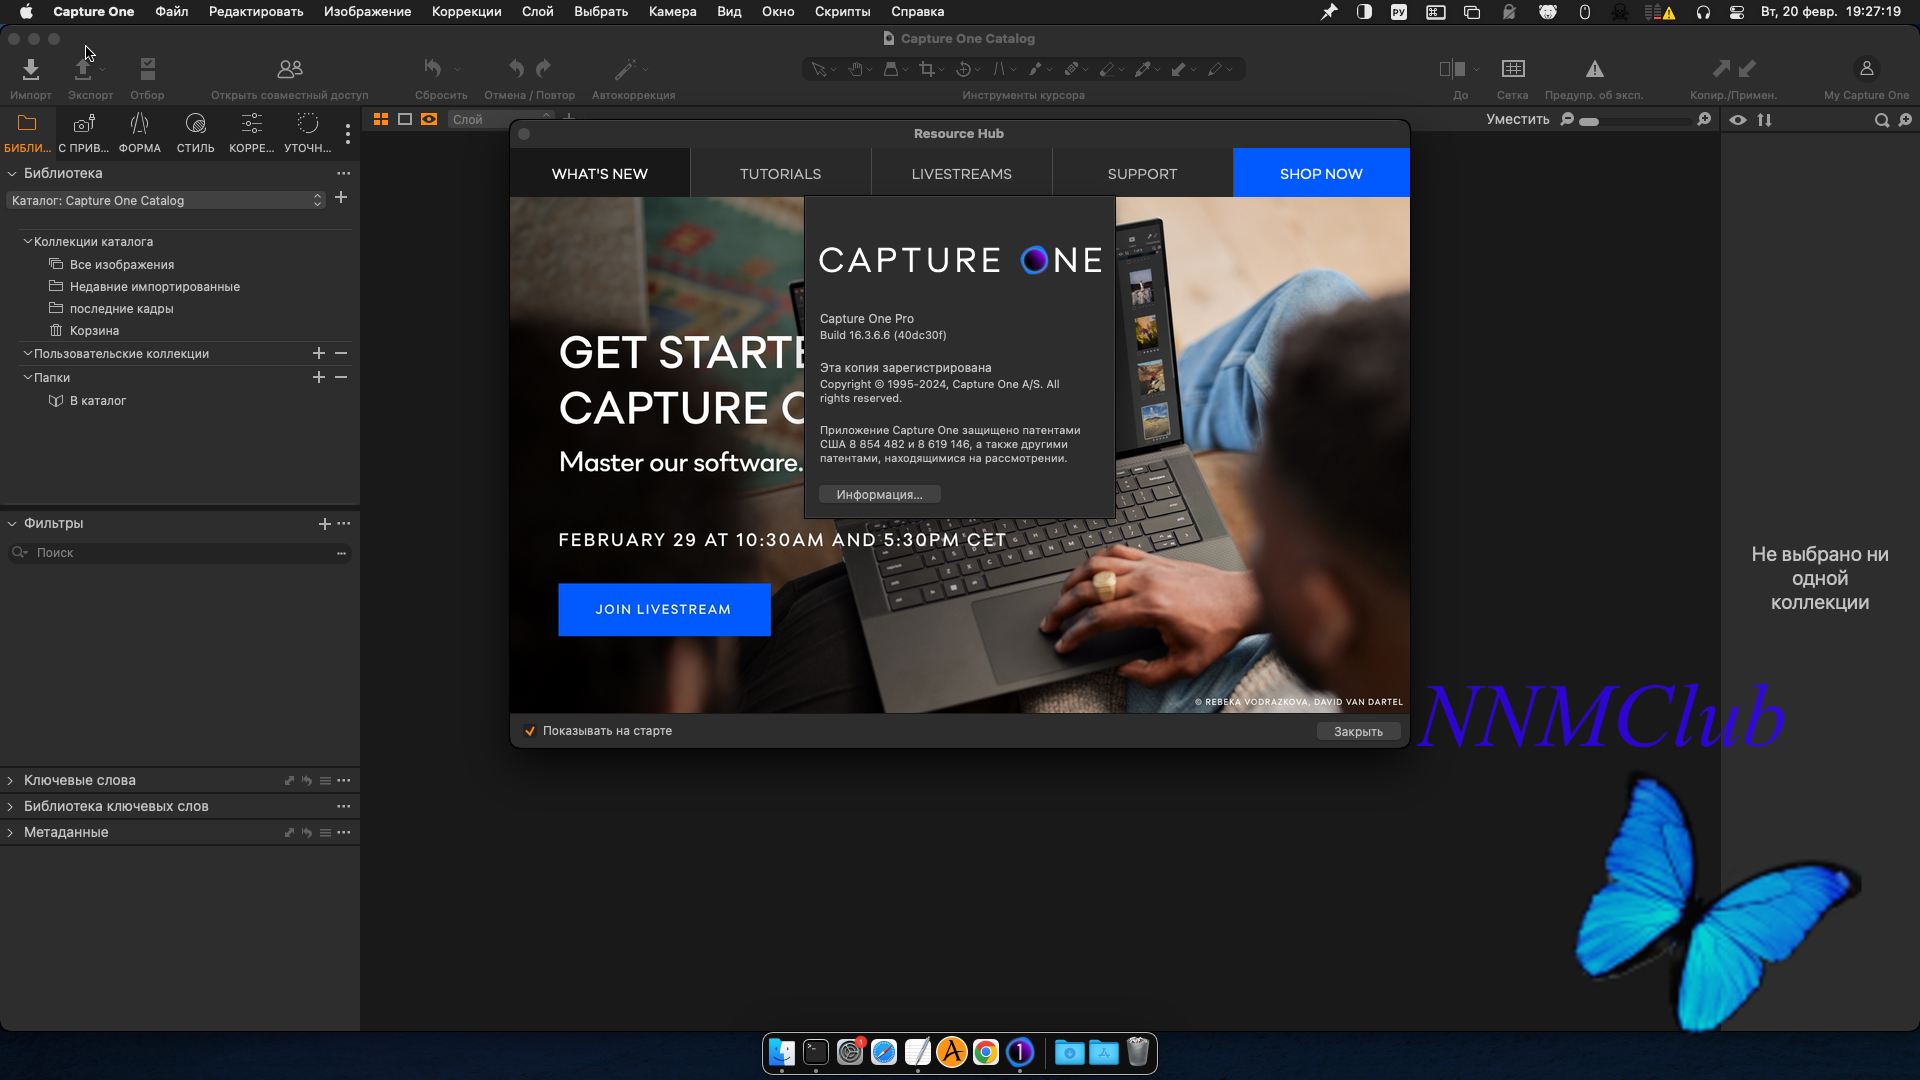
Task: Click the viewer zoom slider
Action: tap(1636, 121)
